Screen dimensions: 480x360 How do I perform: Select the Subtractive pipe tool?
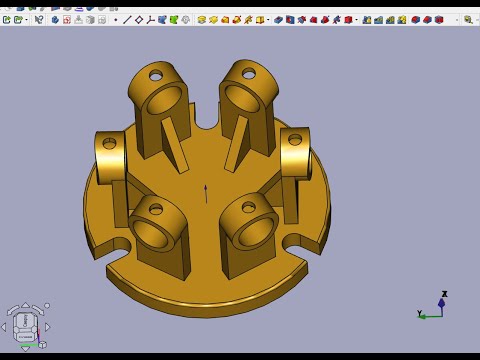(325, 20)
